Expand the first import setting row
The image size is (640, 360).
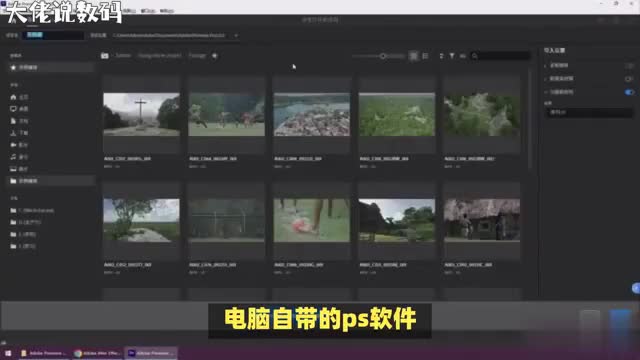coord(546,65)
